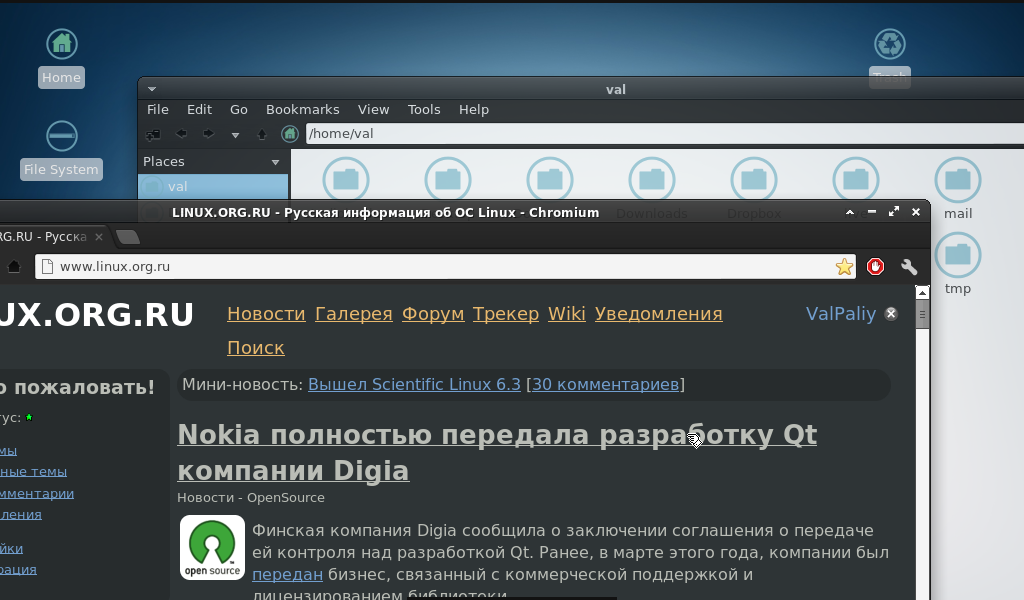
Task: Click the Chromium home button
Action: click(14, 266)
